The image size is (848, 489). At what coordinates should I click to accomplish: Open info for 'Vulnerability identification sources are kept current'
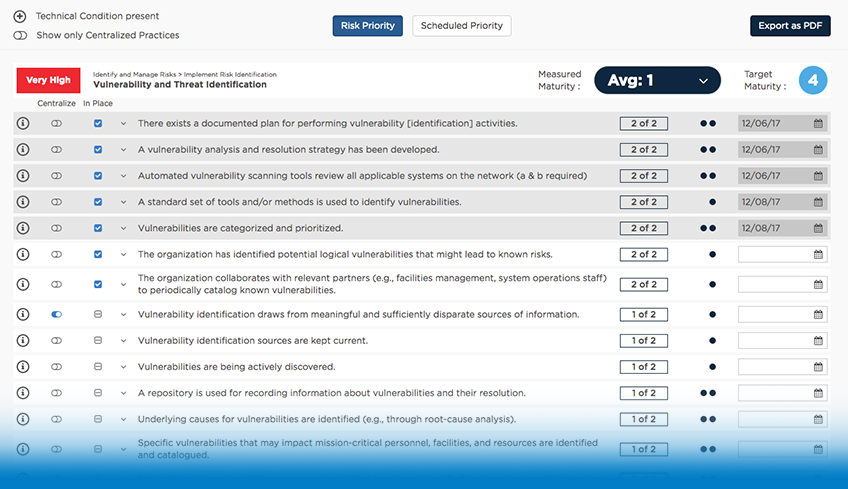[23, 341]
